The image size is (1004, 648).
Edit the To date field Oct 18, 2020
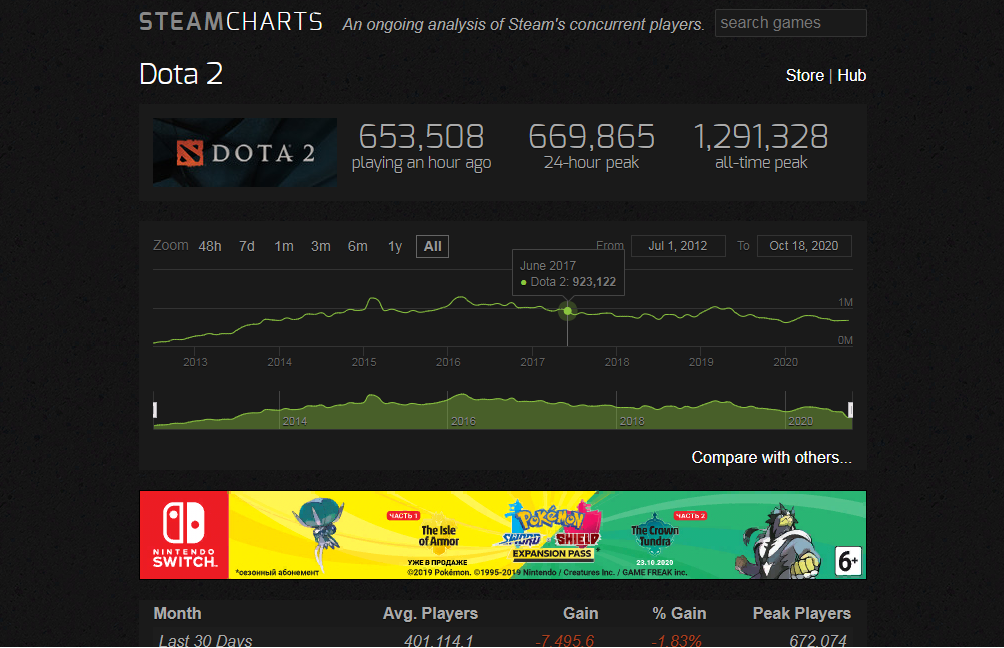click(x=804, y=246)
